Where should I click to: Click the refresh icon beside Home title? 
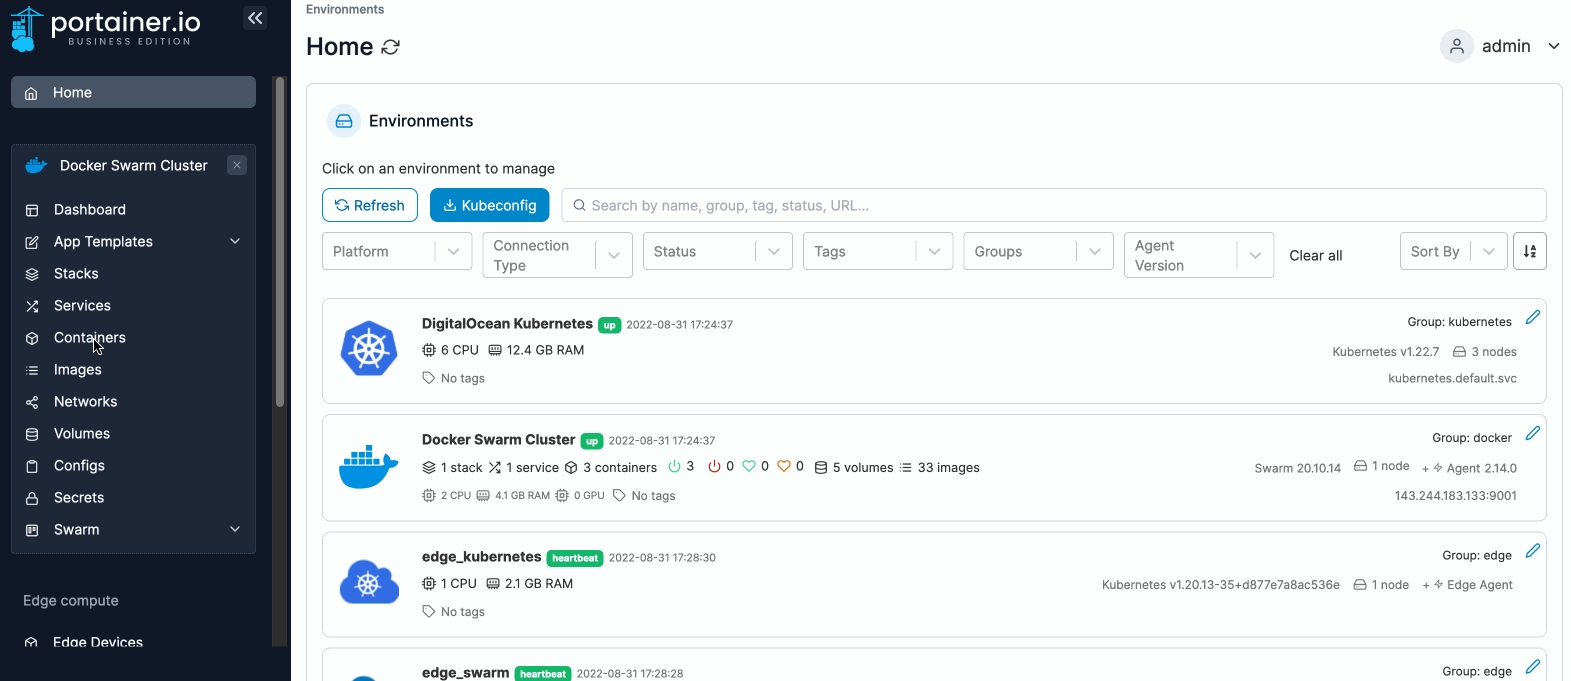pos(391,47)
